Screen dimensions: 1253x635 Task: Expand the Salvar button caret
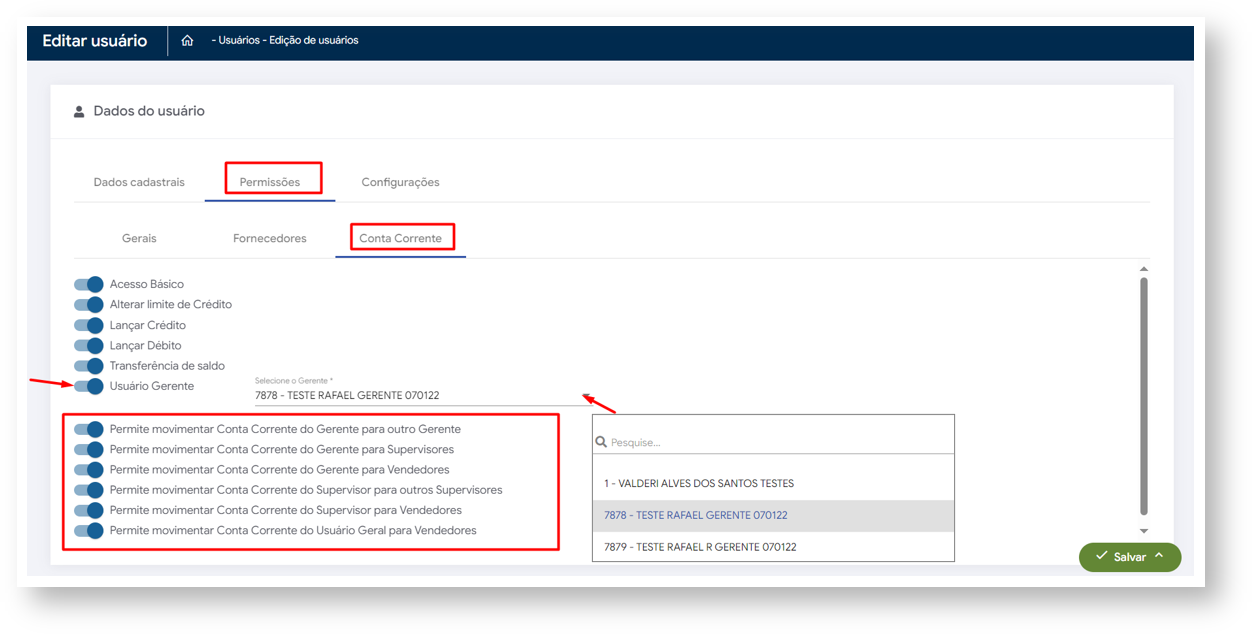[x=1159, y=556]
